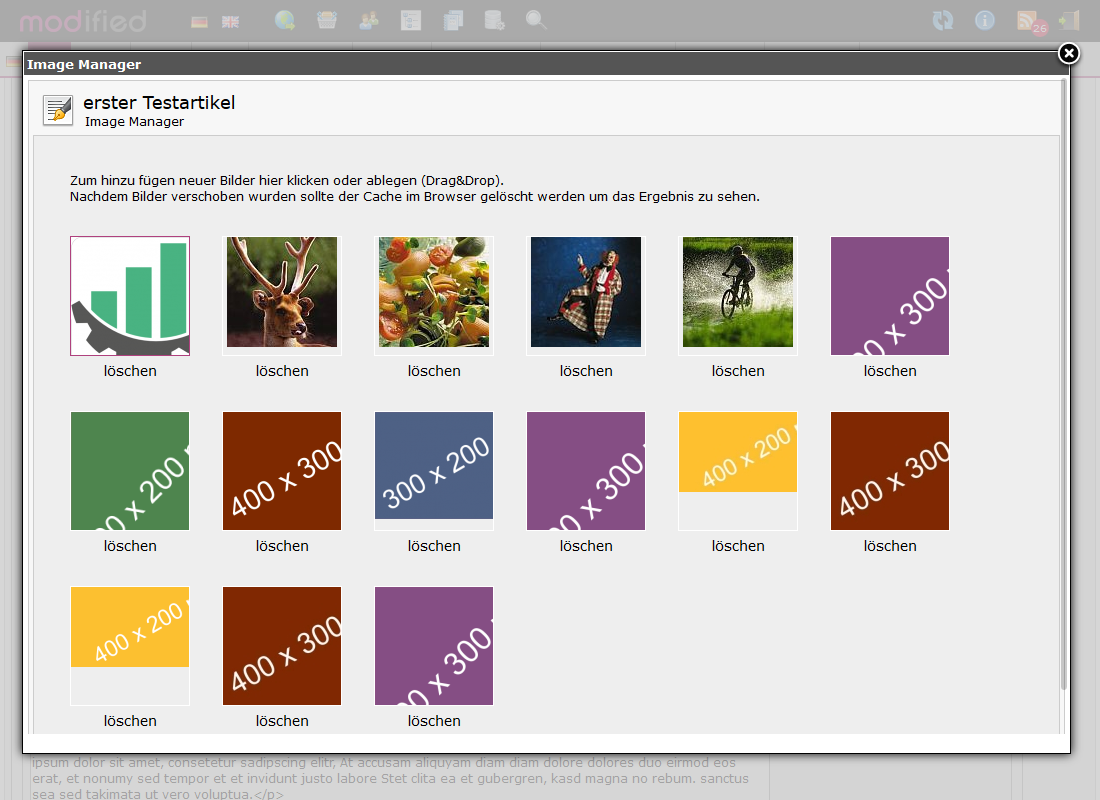Open the content pages icon
The height and width of the screenshot is (800, 1100).
[453, 20]
